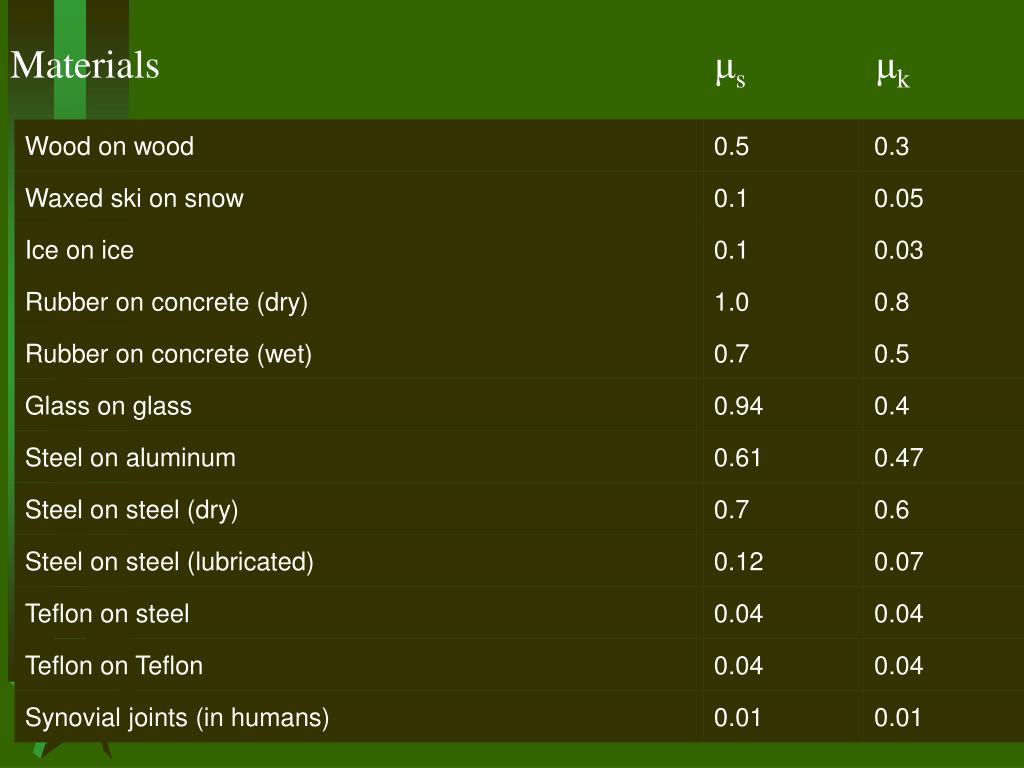Select the 0.1 μs value for Waxed ski on snow
Image resolution: width=1024 pixels, height=768 pixels.
click(730, 198)
